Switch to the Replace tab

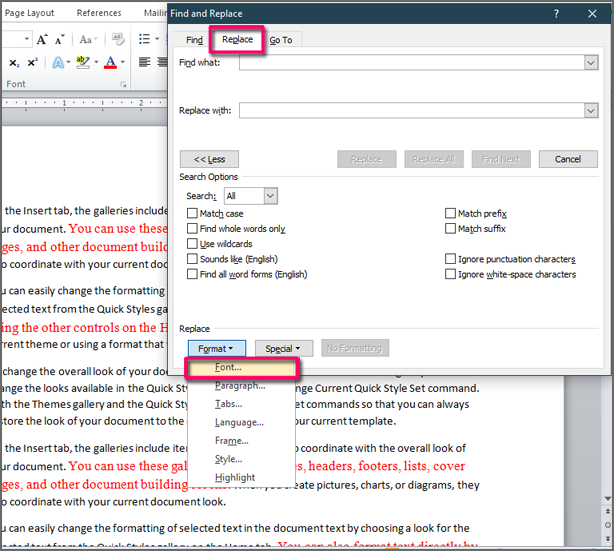click(x=237, y=40)
